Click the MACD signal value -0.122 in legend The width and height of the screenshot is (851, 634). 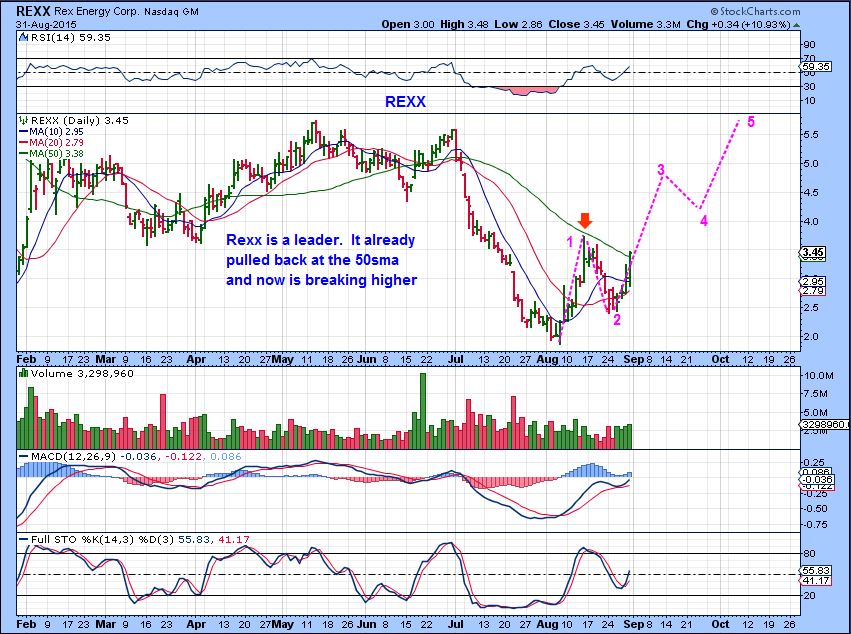pos(183,457)
